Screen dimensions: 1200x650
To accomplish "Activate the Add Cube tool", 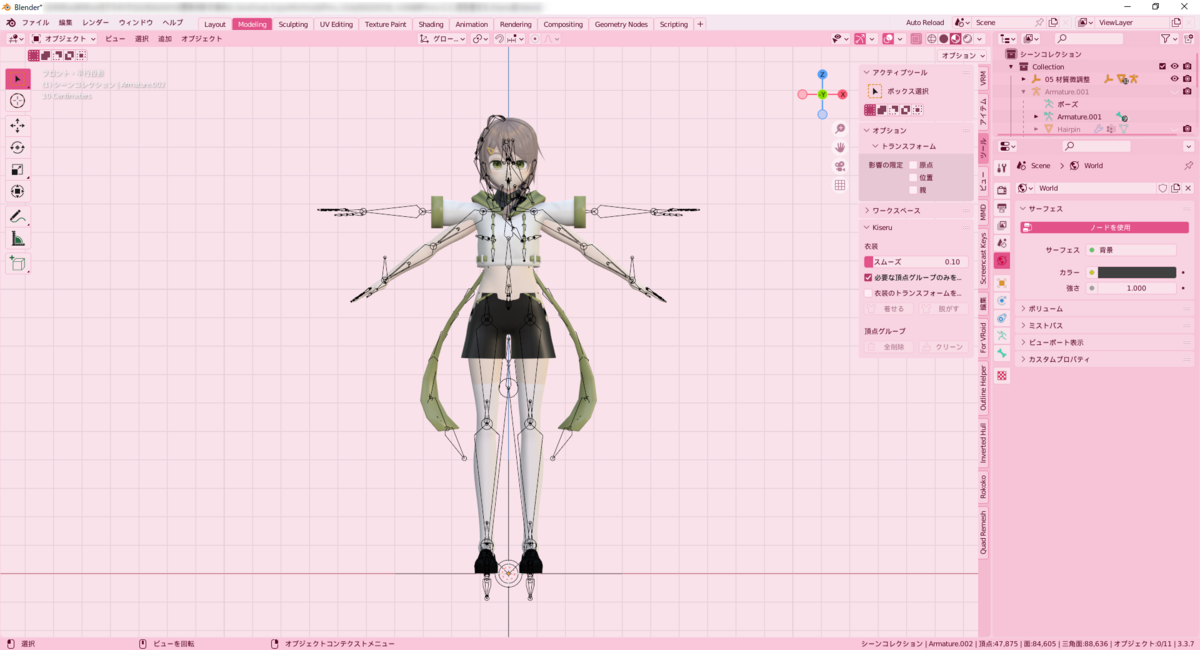I will (18, 263).
